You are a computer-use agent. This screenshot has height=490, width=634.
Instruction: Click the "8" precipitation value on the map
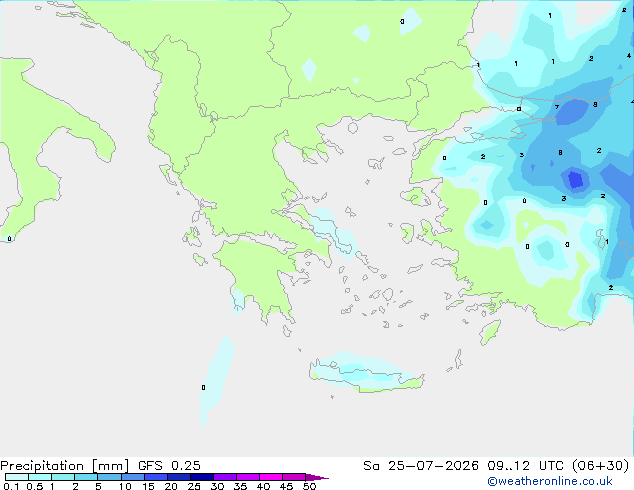560,152
